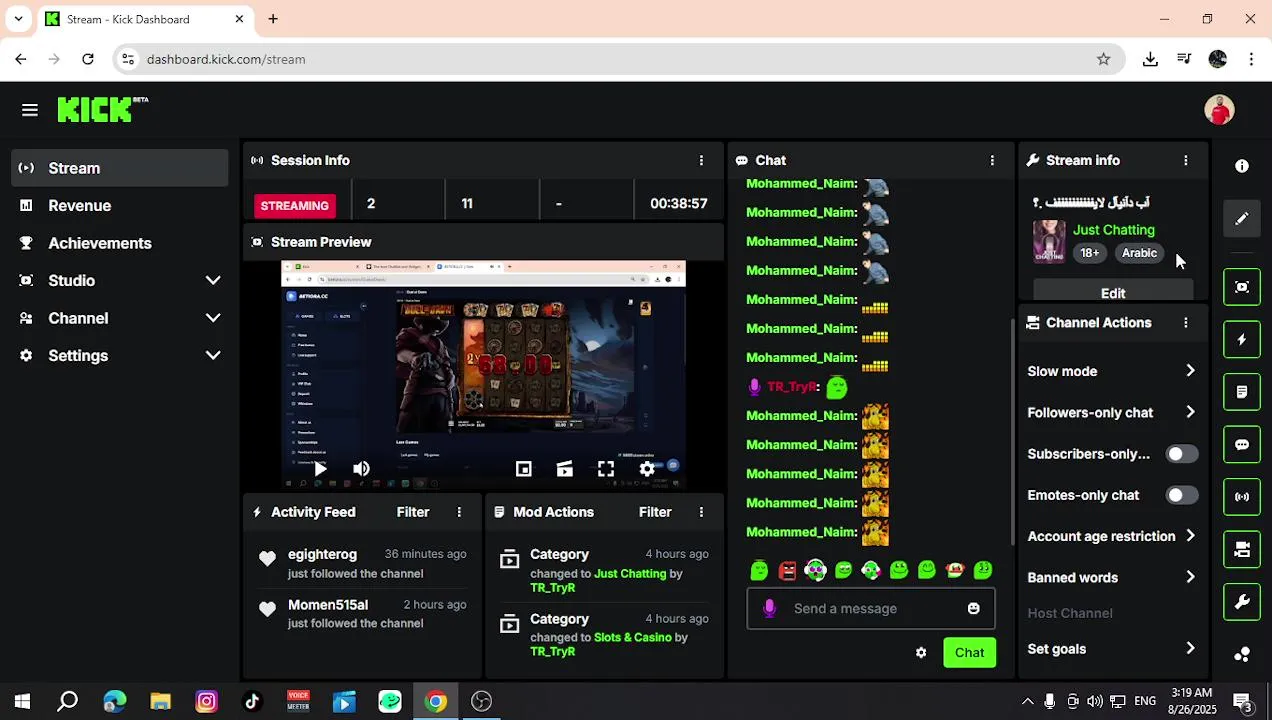Viewport: 1272px width, 720px height.
Task: Toggle the Session Info broadcast icon in sidebar
Action: click(1242, 497)
